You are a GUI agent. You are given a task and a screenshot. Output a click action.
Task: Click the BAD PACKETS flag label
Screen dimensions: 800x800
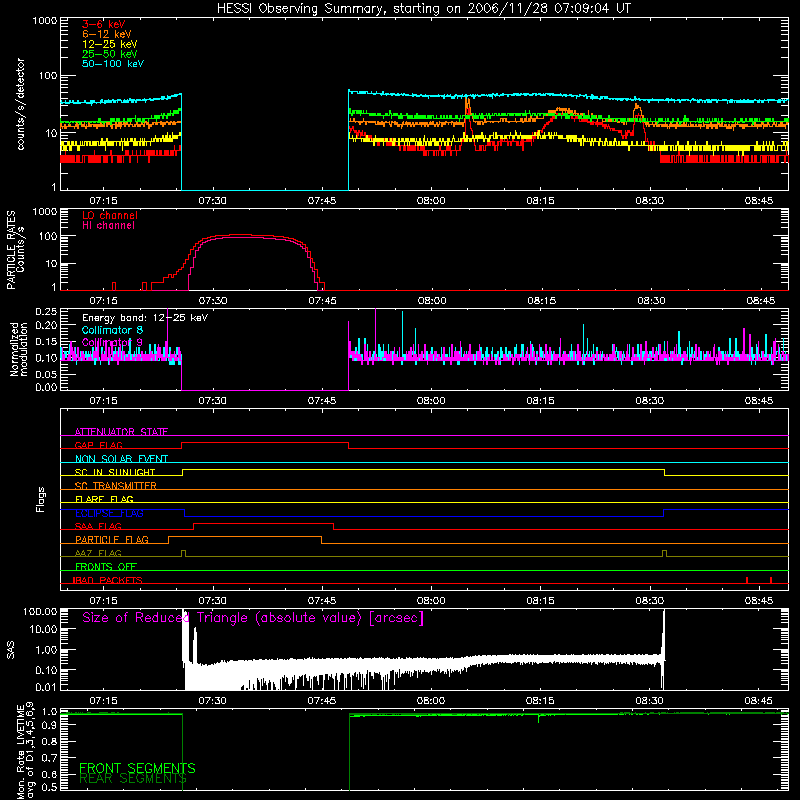pyautogui.click(x=108, y=580)
